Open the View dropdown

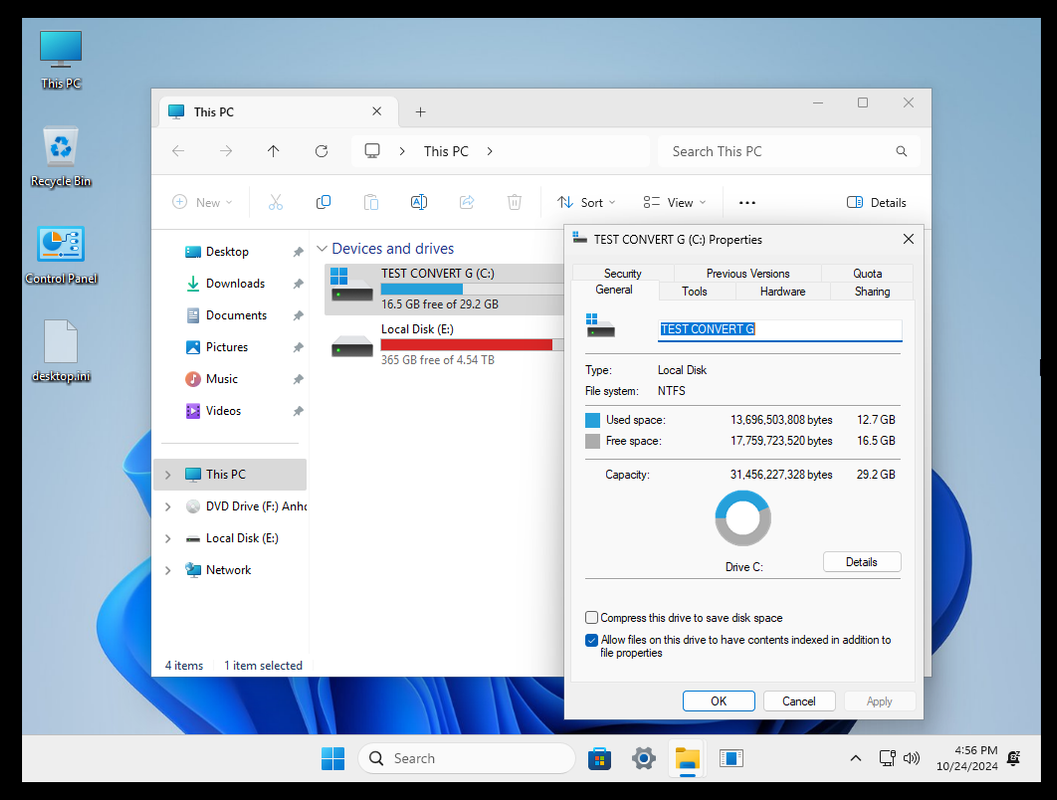[675, 202]
